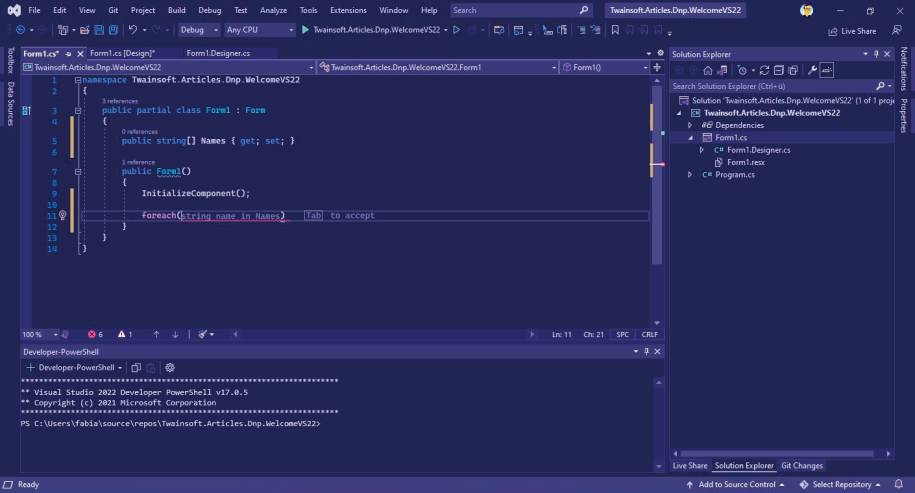The width and height of the screenshot is (915, 493).
Task: Toggle preview selected items icon in Solution Explorer
Action: [827, 70]
